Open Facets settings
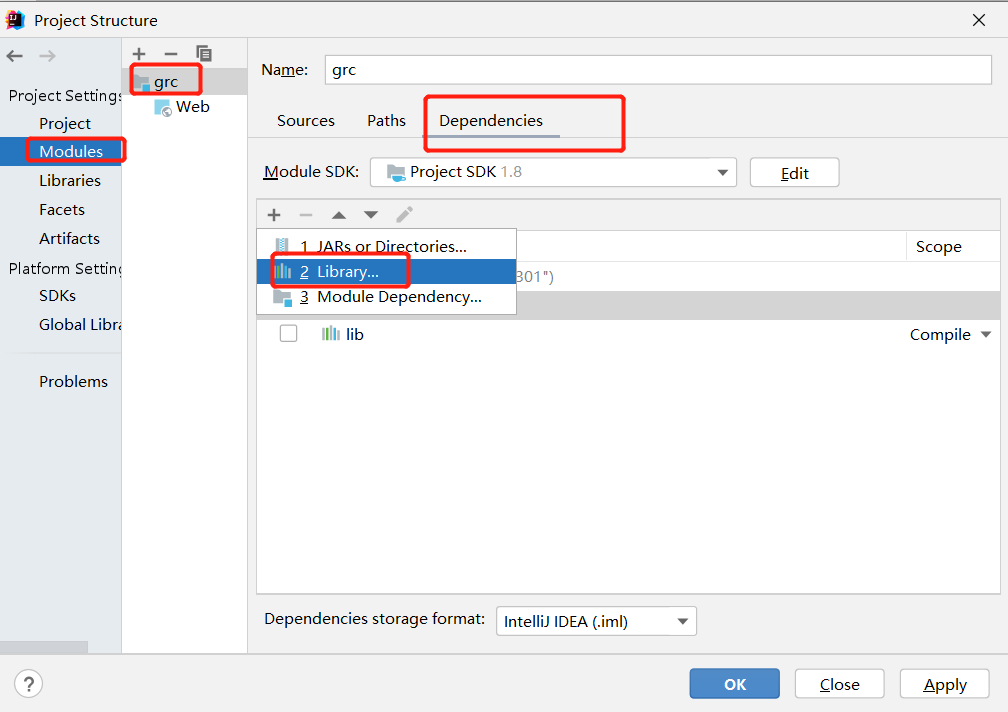Viewport: 1008px width, 712px height. point(62,209)
